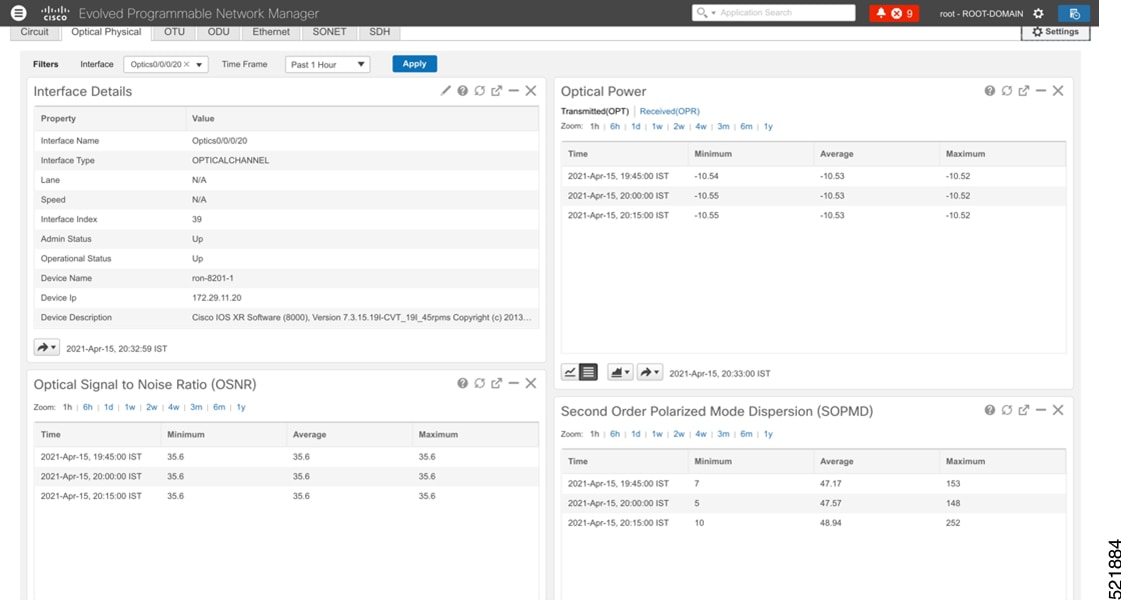Select Device Ip value 172.29.11.20
The height and width of the screenshot is (600, 1121).
click(x=217, y=297)
